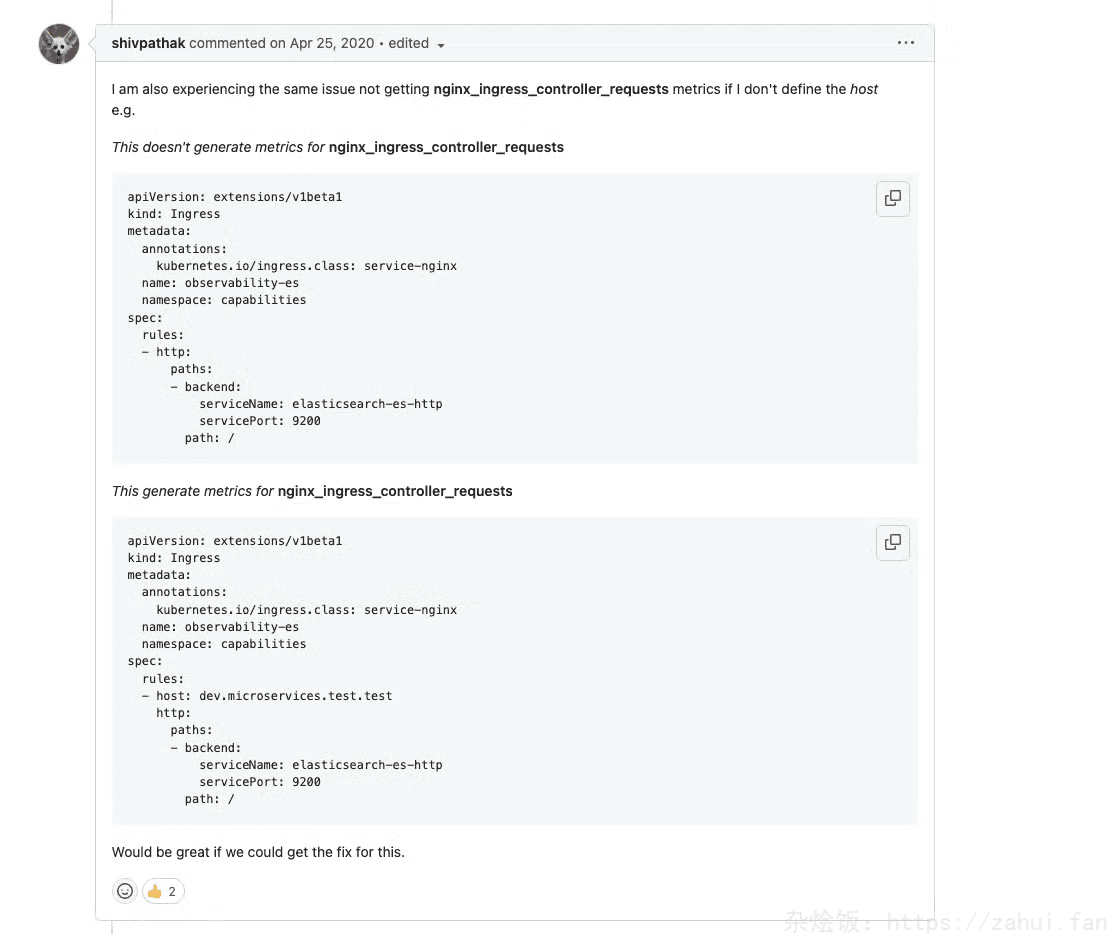Copy the second code block with host
This screenshot has height=934, width=1108.
tap(892, 542)
